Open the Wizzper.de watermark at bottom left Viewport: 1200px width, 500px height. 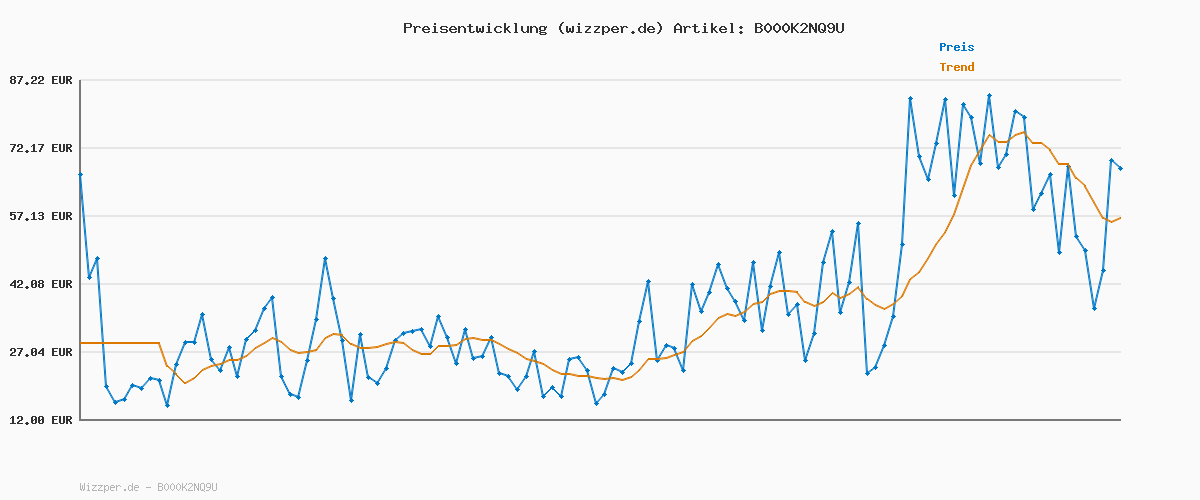148,487
